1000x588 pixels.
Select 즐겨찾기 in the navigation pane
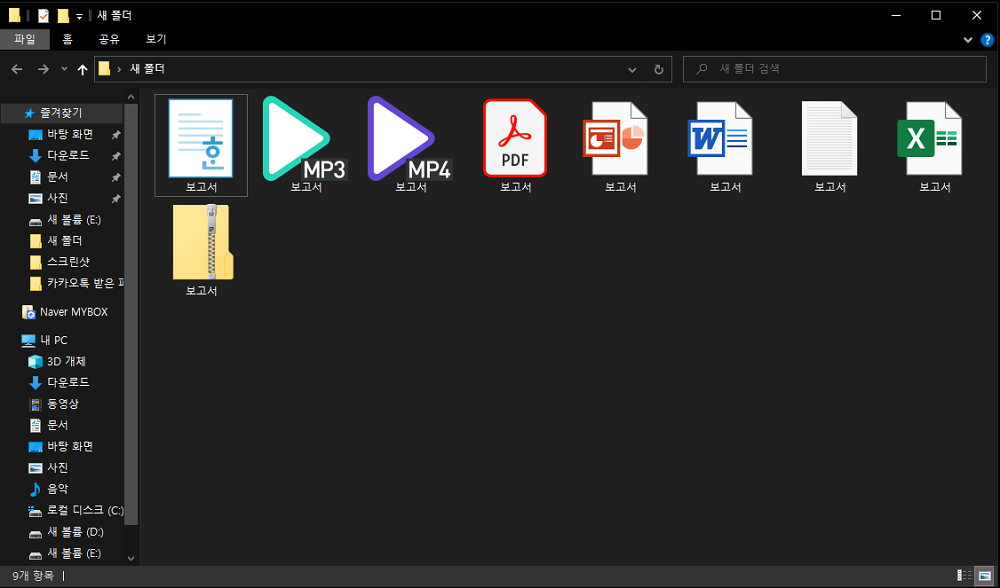pos(61,113)
